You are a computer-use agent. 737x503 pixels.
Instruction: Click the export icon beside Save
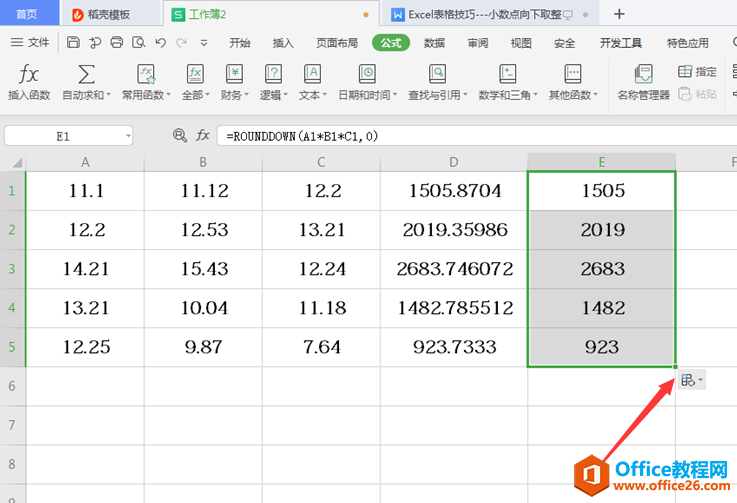95,43
